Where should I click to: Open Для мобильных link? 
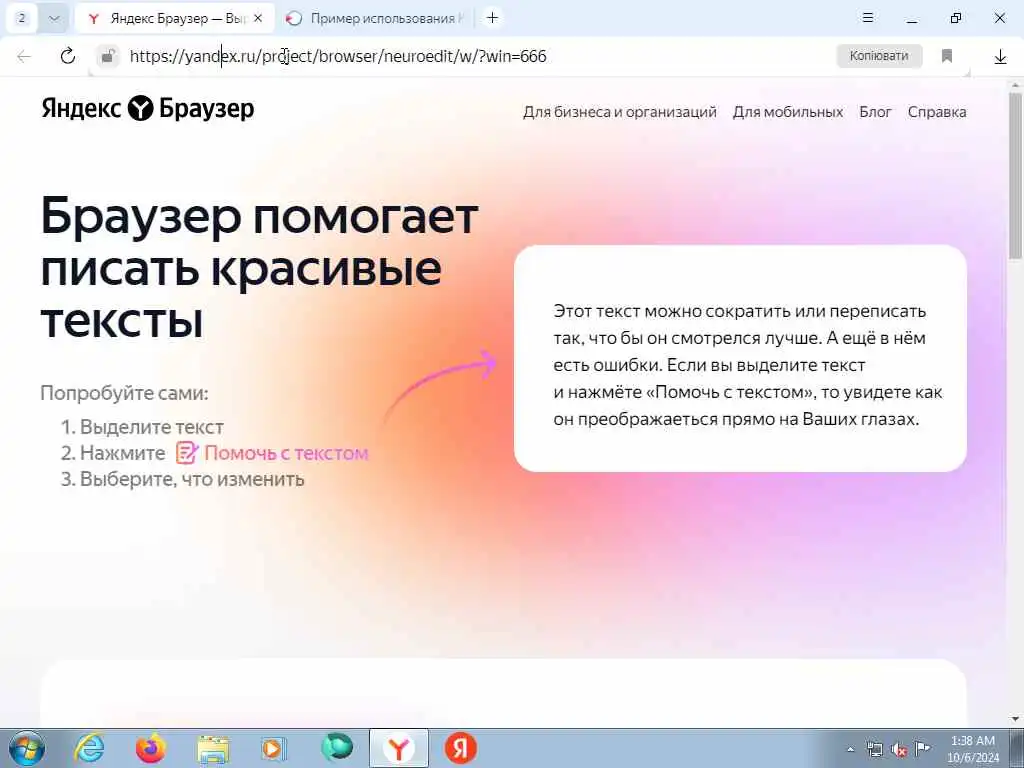click(x=788, y=112)
